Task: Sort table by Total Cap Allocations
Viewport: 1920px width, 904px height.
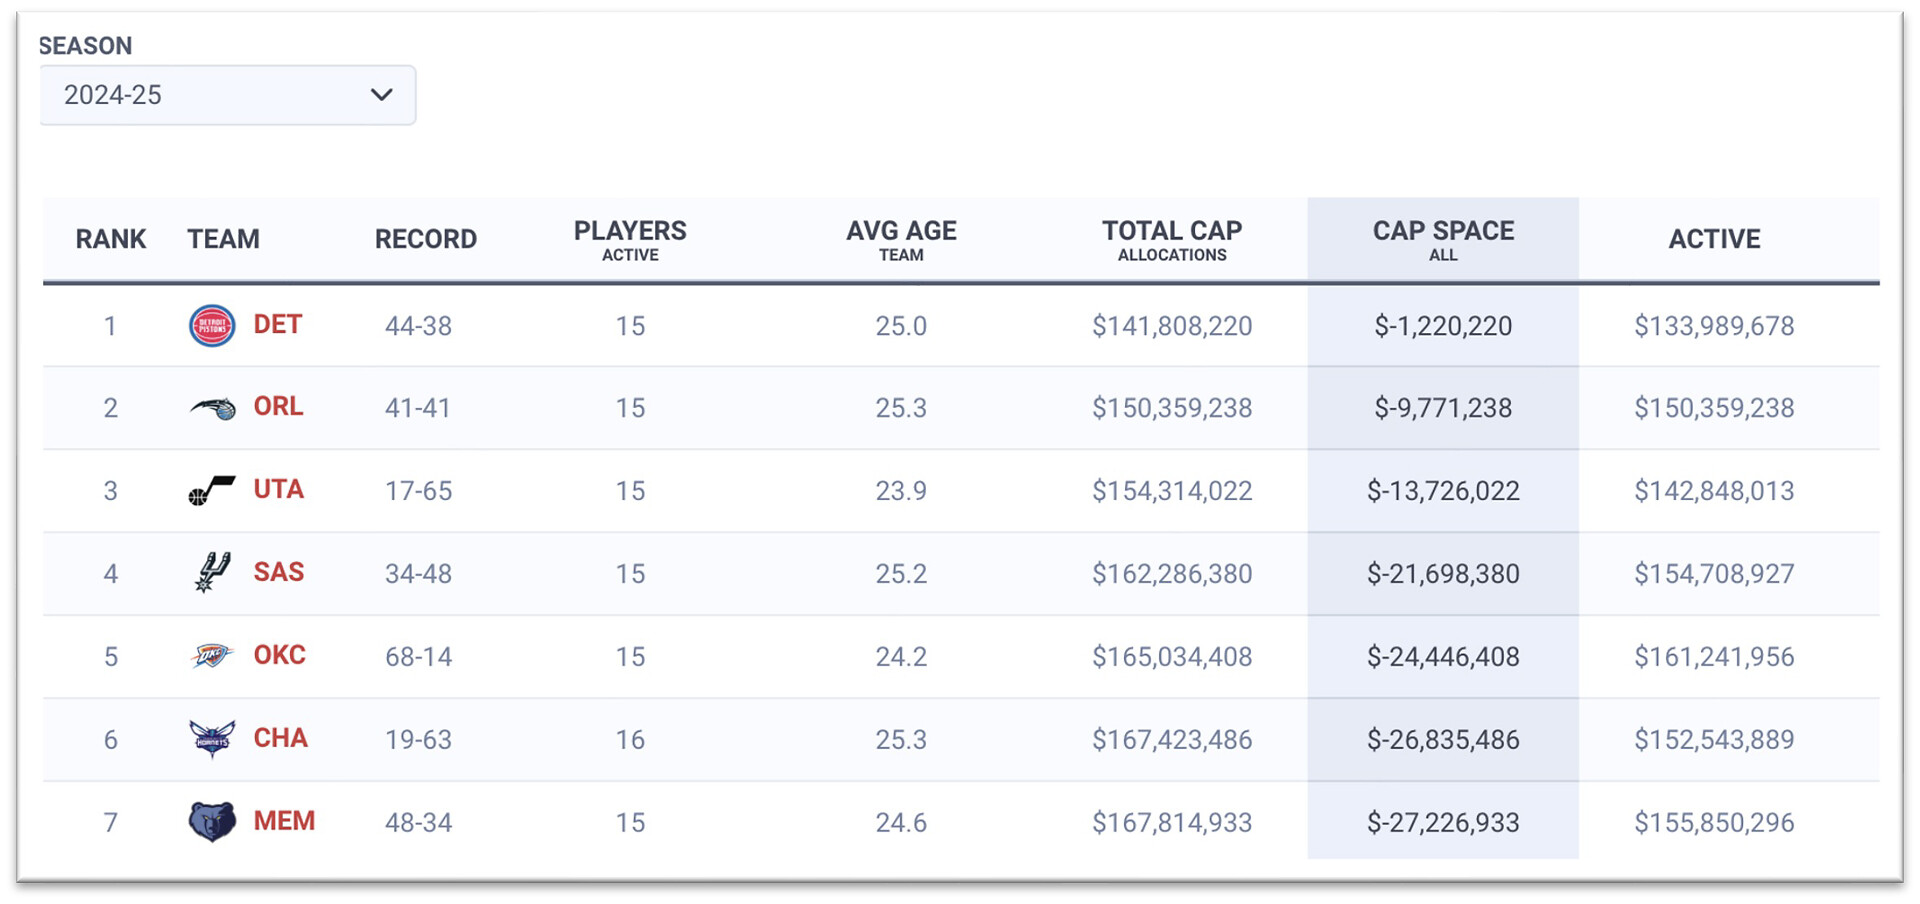Action: click(x=1171, y=240)
